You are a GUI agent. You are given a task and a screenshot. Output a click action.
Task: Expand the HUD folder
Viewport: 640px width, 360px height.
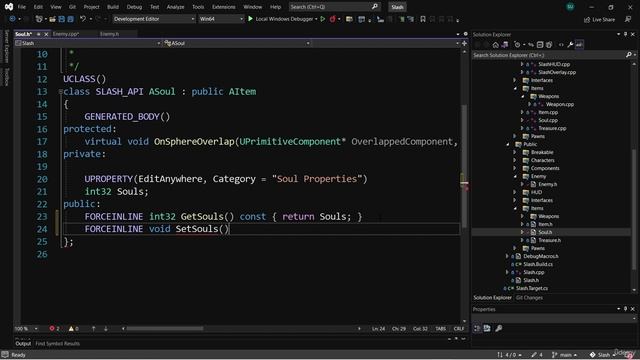[x=515, y=192]
